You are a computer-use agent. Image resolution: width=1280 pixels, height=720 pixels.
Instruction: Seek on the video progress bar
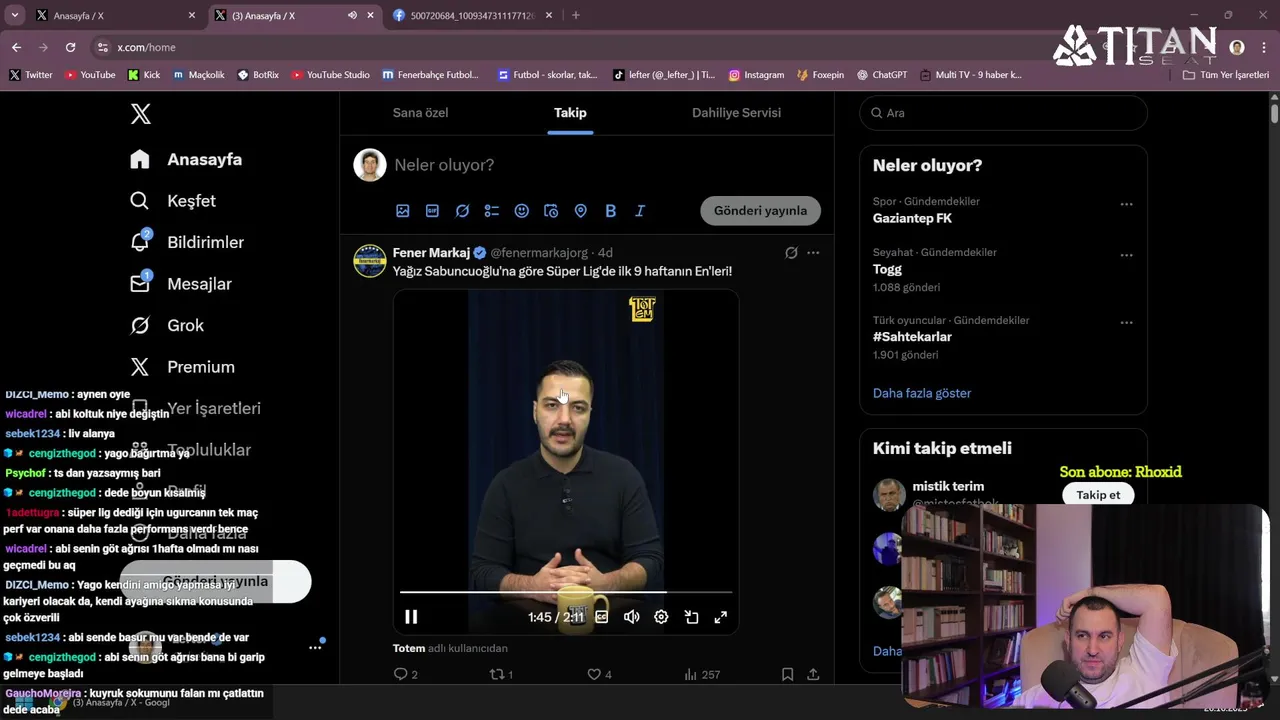pyautogui.click(x=566, y=592)
